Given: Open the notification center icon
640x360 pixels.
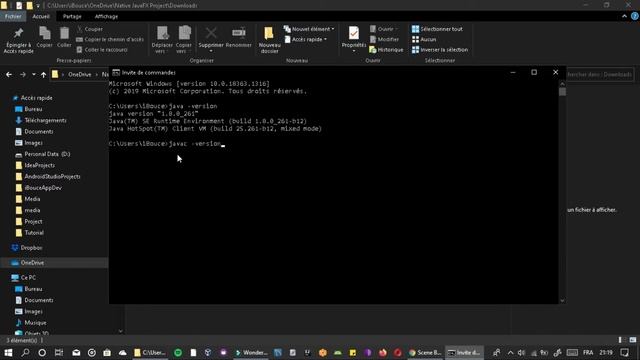Looking at the screenshot, I should pos(624,353).
